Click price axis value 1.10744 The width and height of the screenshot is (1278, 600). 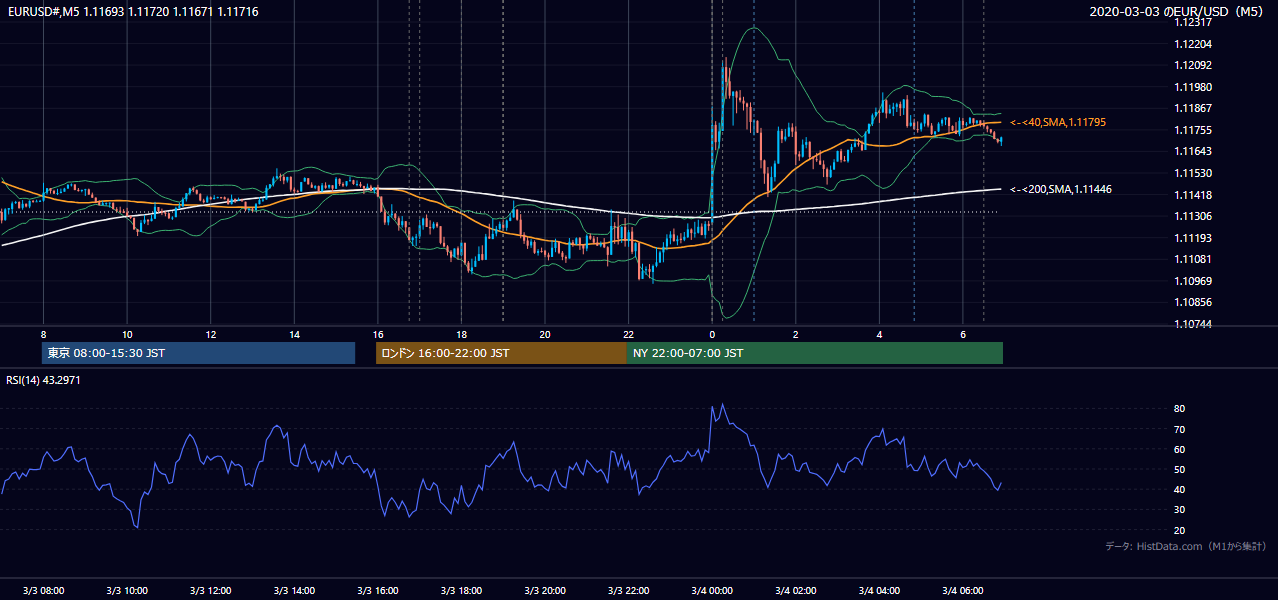1192,324
